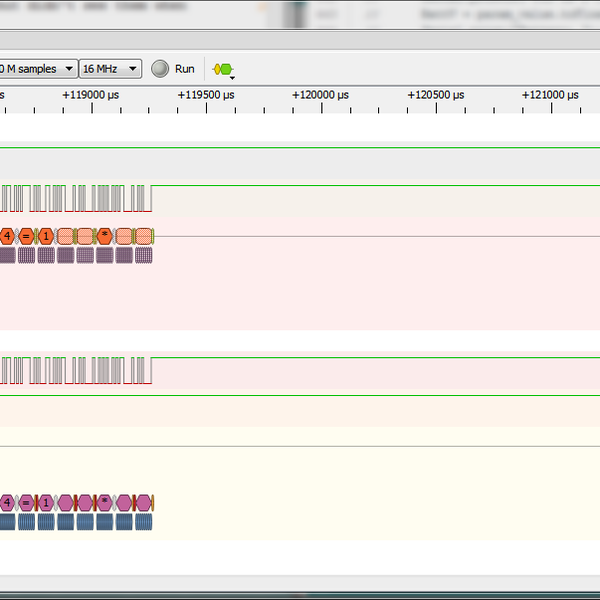Select orange decoded '*' annotation
Viewport: 600px width, 600px height.
click(x=104, y=237)
